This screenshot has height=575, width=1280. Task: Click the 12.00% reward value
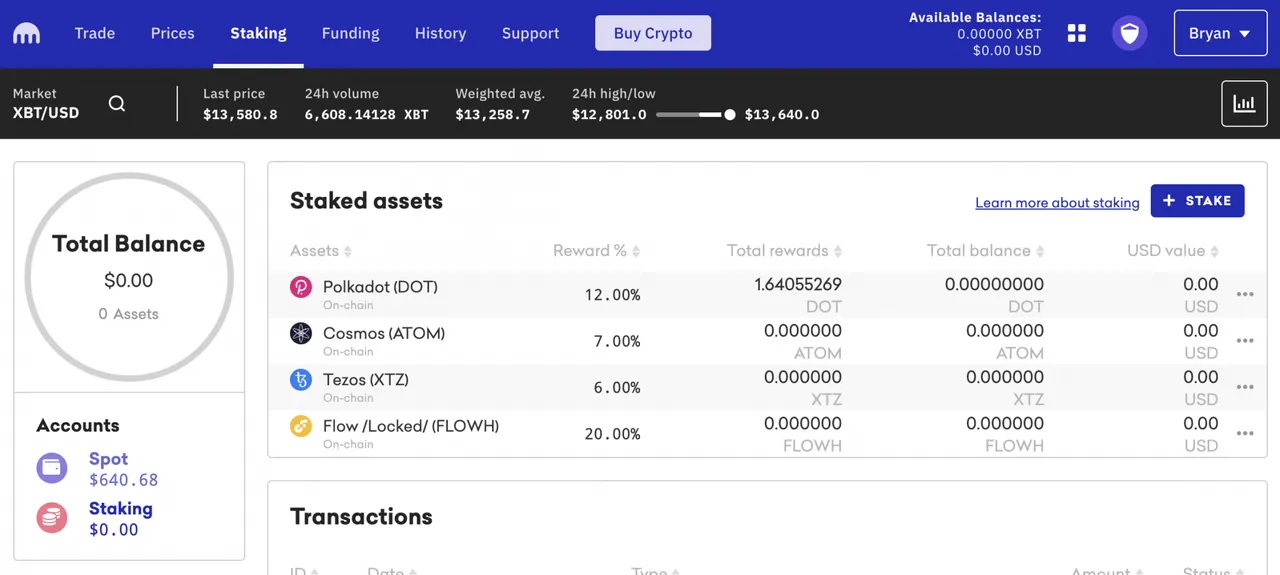click(613, 295)
